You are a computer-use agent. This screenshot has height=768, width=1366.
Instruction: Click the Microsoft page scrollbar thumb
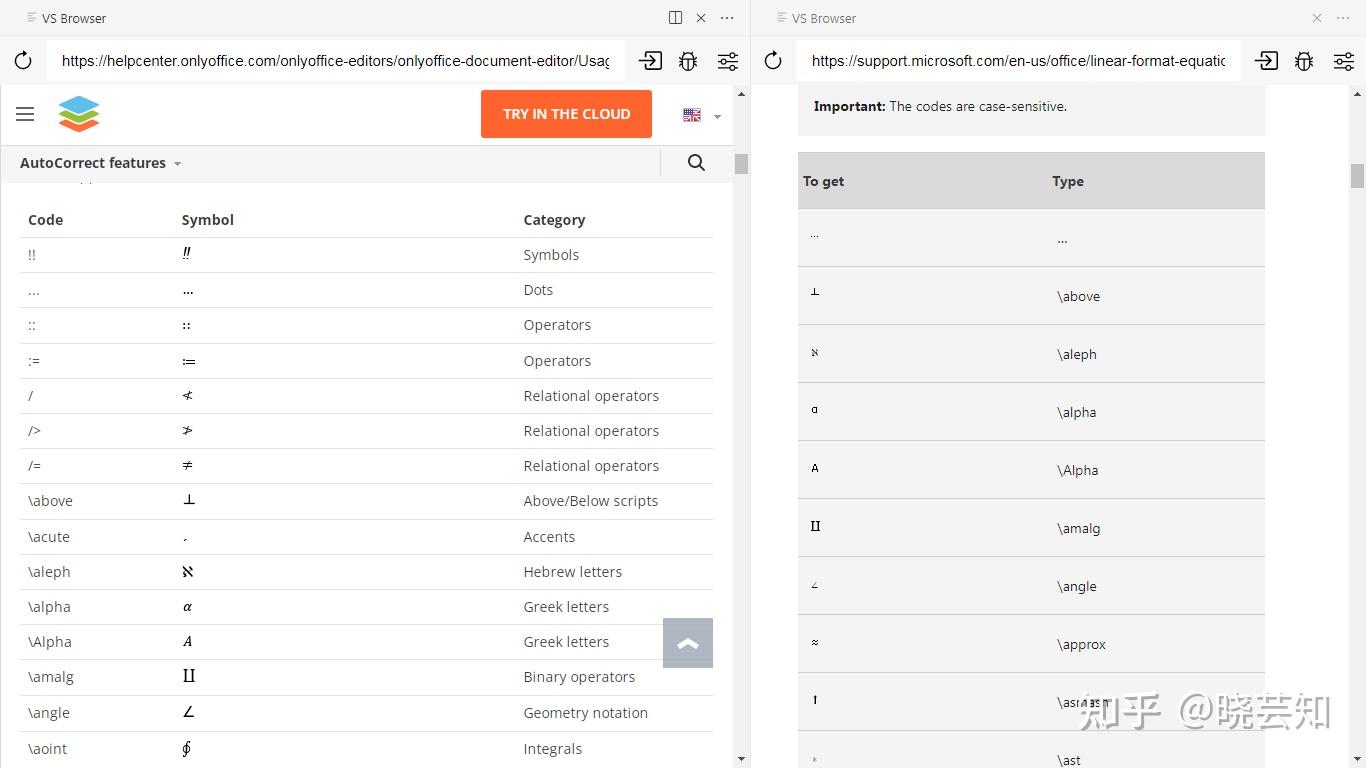click(1357, 176)
